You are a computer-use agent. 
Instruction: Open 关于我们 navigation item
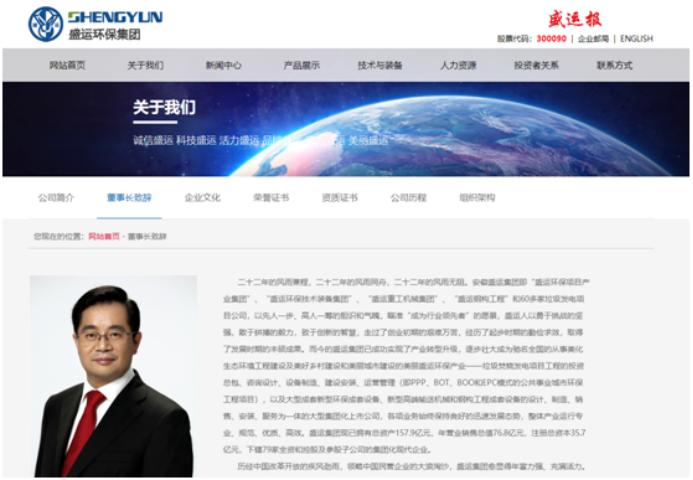tap(145, 65)
